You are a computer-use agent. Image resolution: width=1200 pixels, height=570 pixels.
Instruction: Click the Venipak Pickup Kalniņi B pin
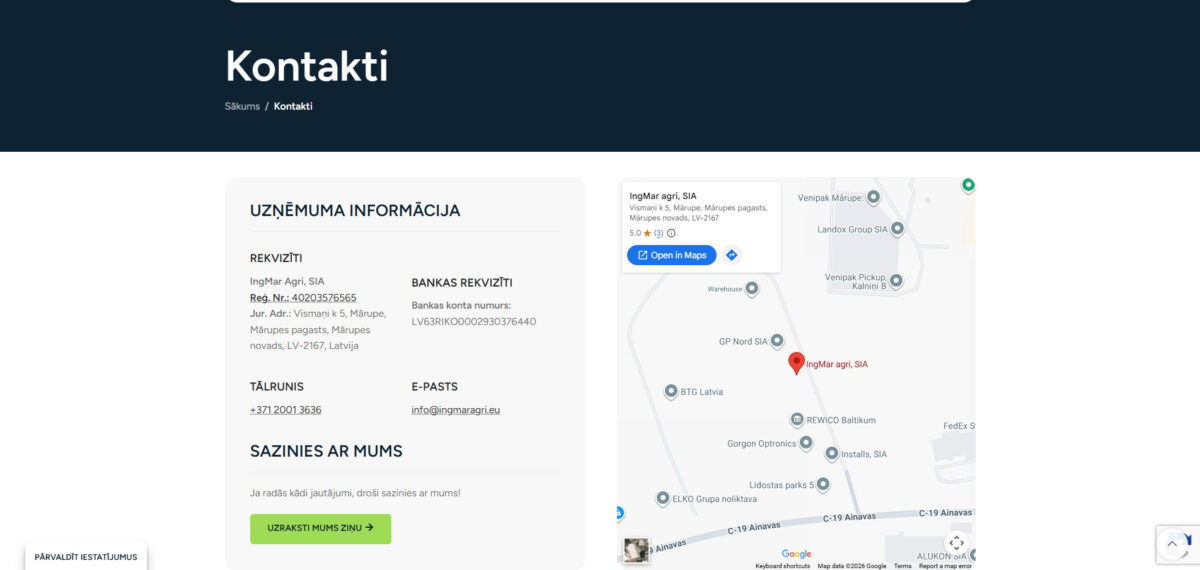click(896, 281)
